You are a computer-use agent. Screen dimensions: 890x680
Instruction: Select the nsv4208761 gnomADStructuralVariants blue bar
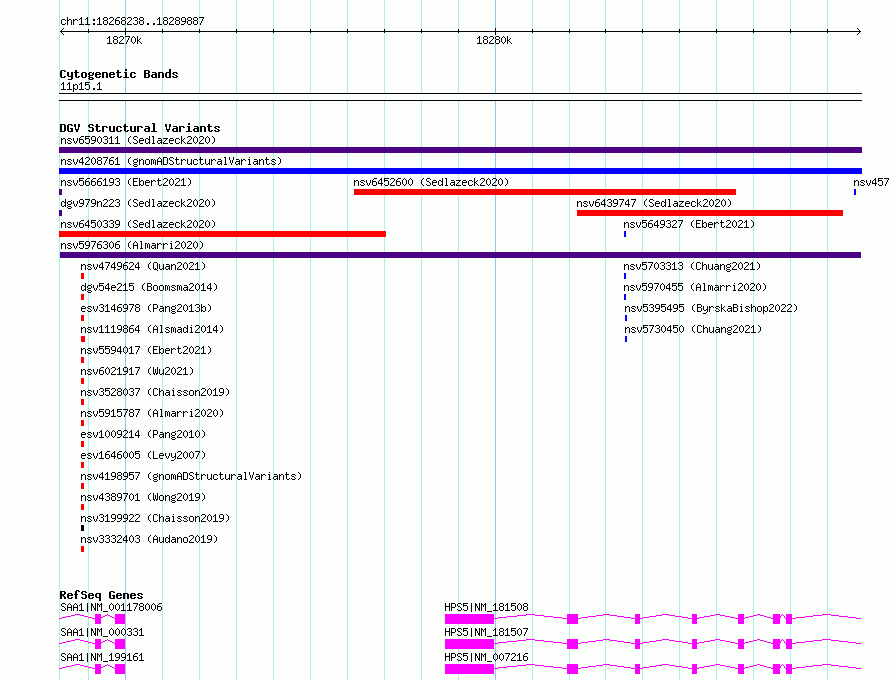pos(460,171)
